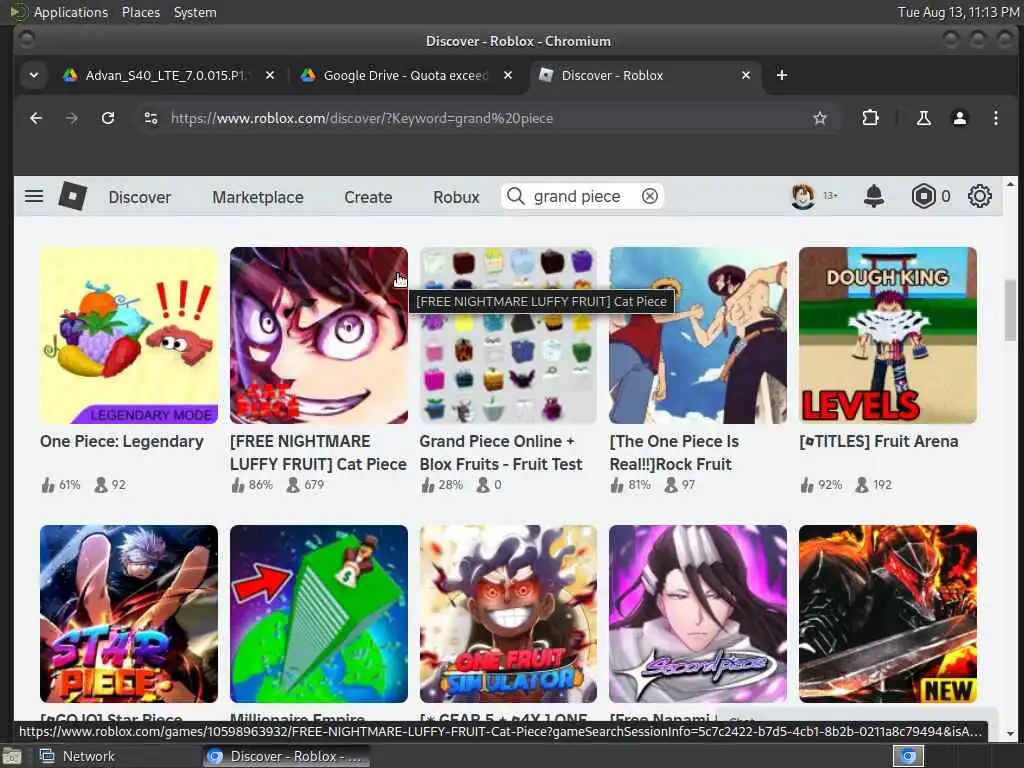This screenshot has height=768, width=1024.
Task: Click the magnifier search icon
Action: point(515,196)
